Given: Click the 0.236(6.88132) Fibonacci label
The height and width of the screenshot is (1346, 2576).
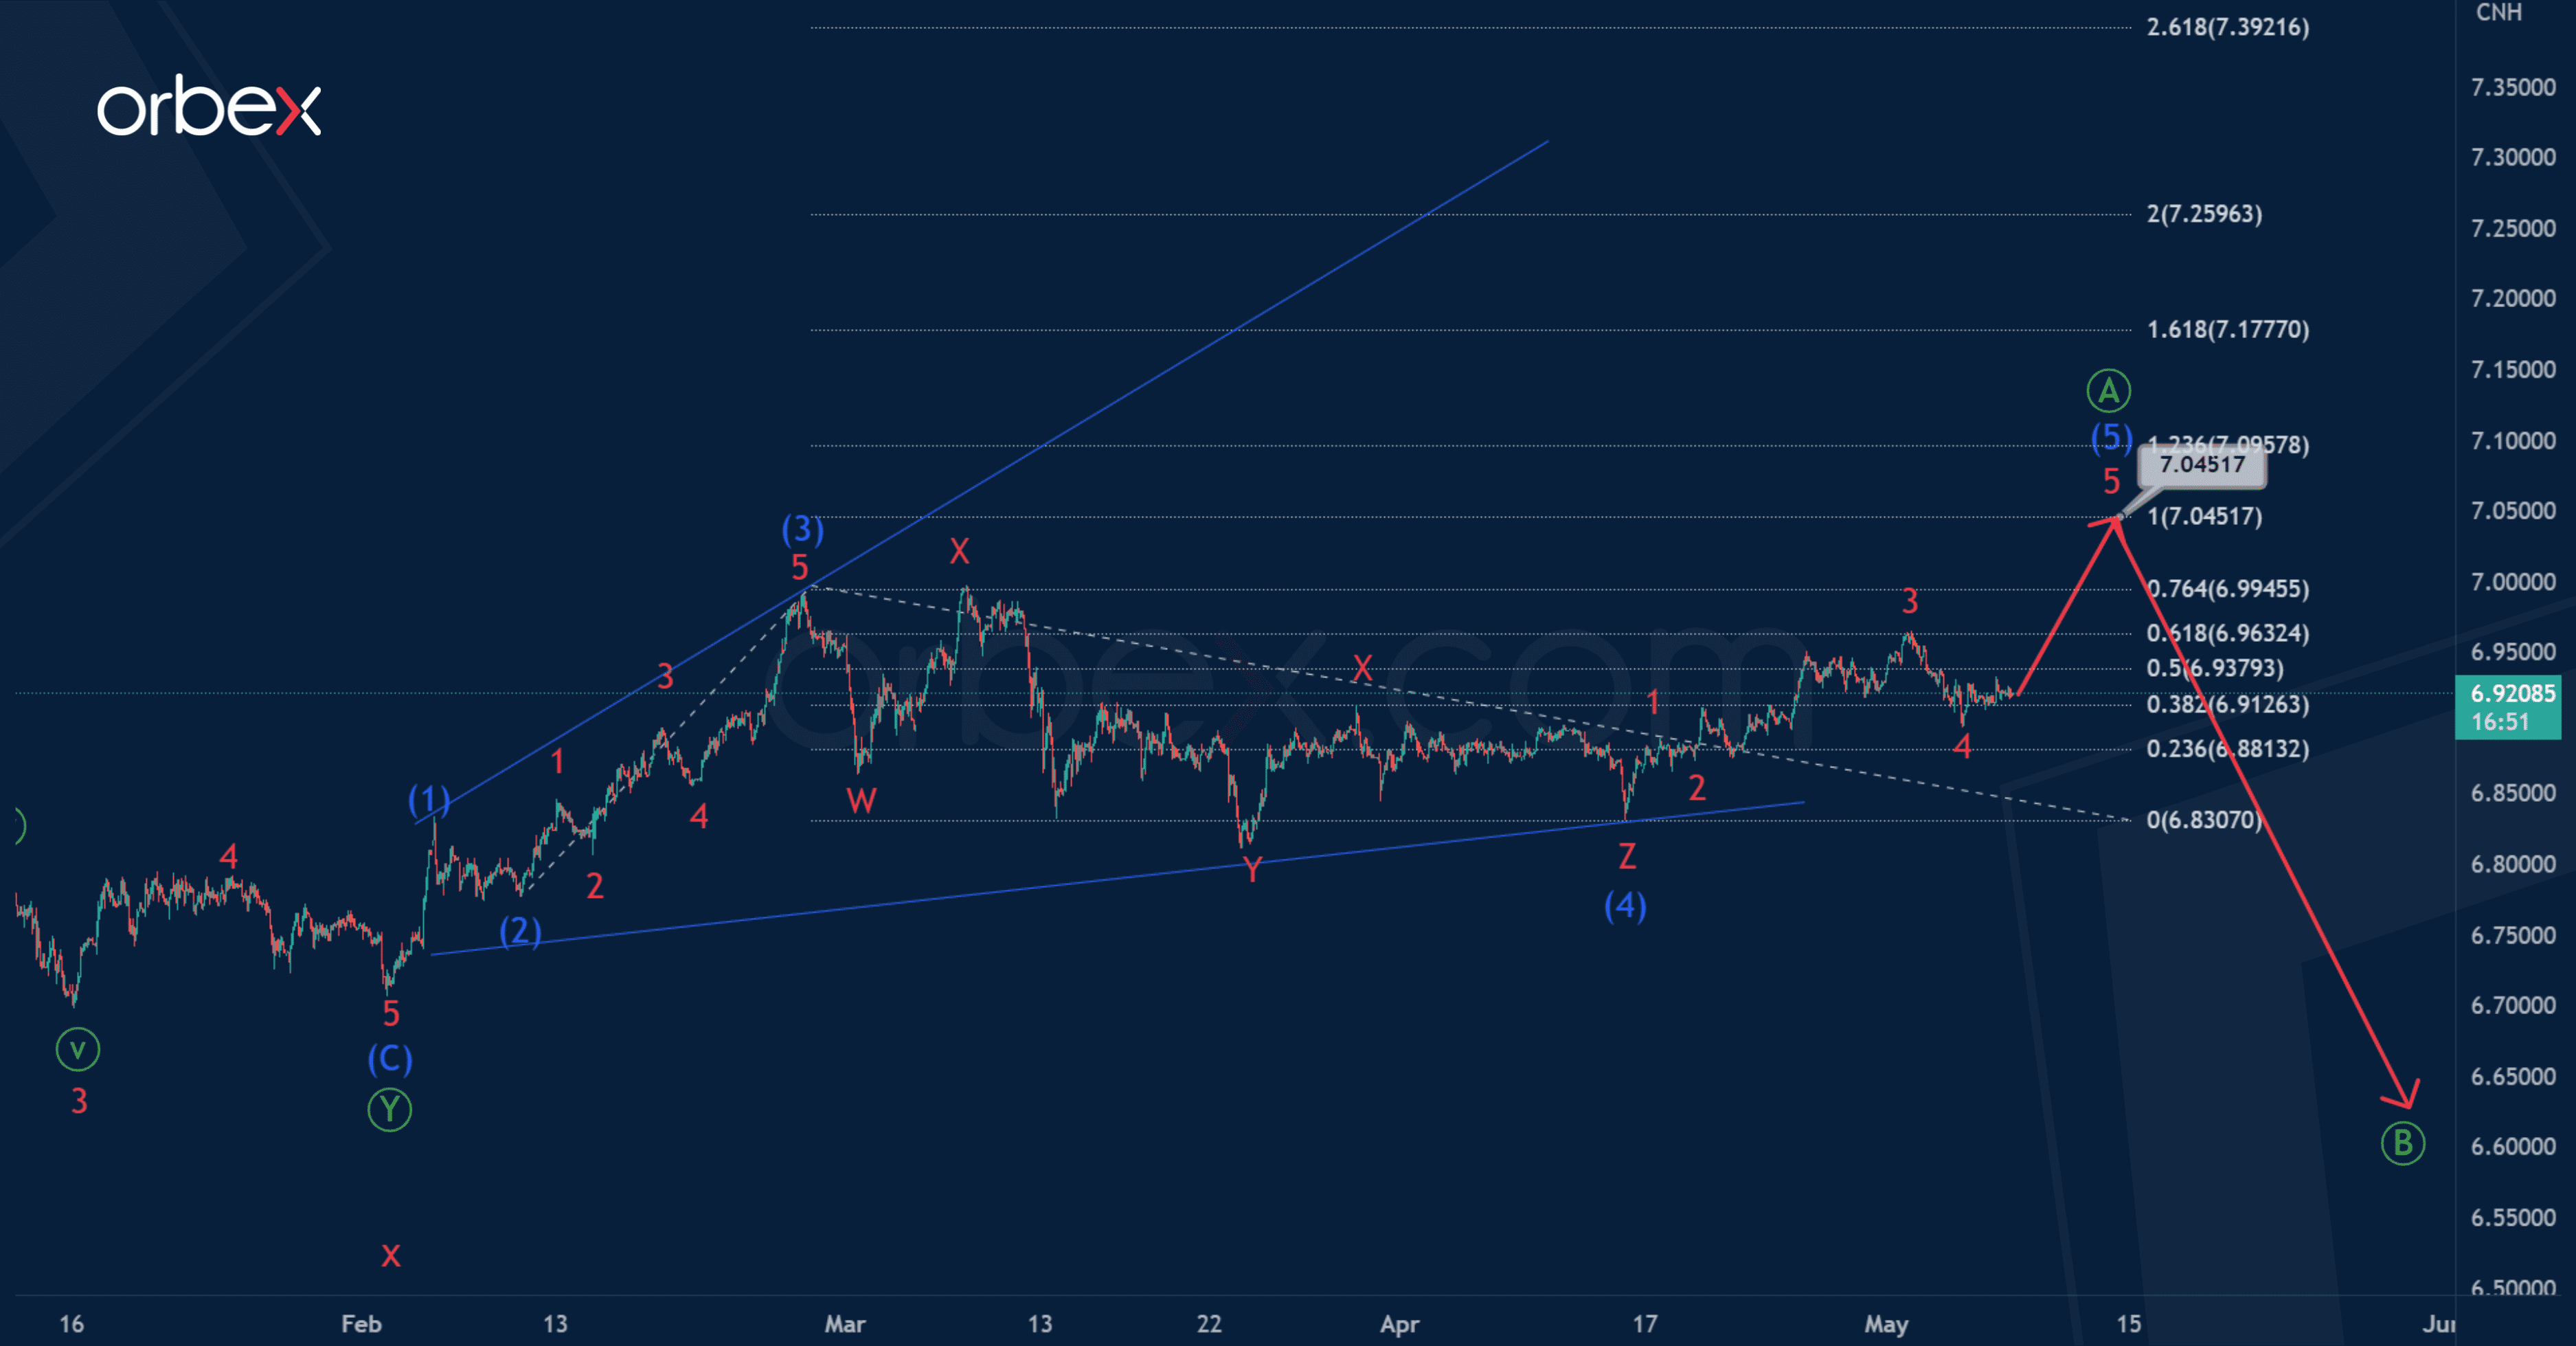Looking at the screenshot, I should point(2228,749).
